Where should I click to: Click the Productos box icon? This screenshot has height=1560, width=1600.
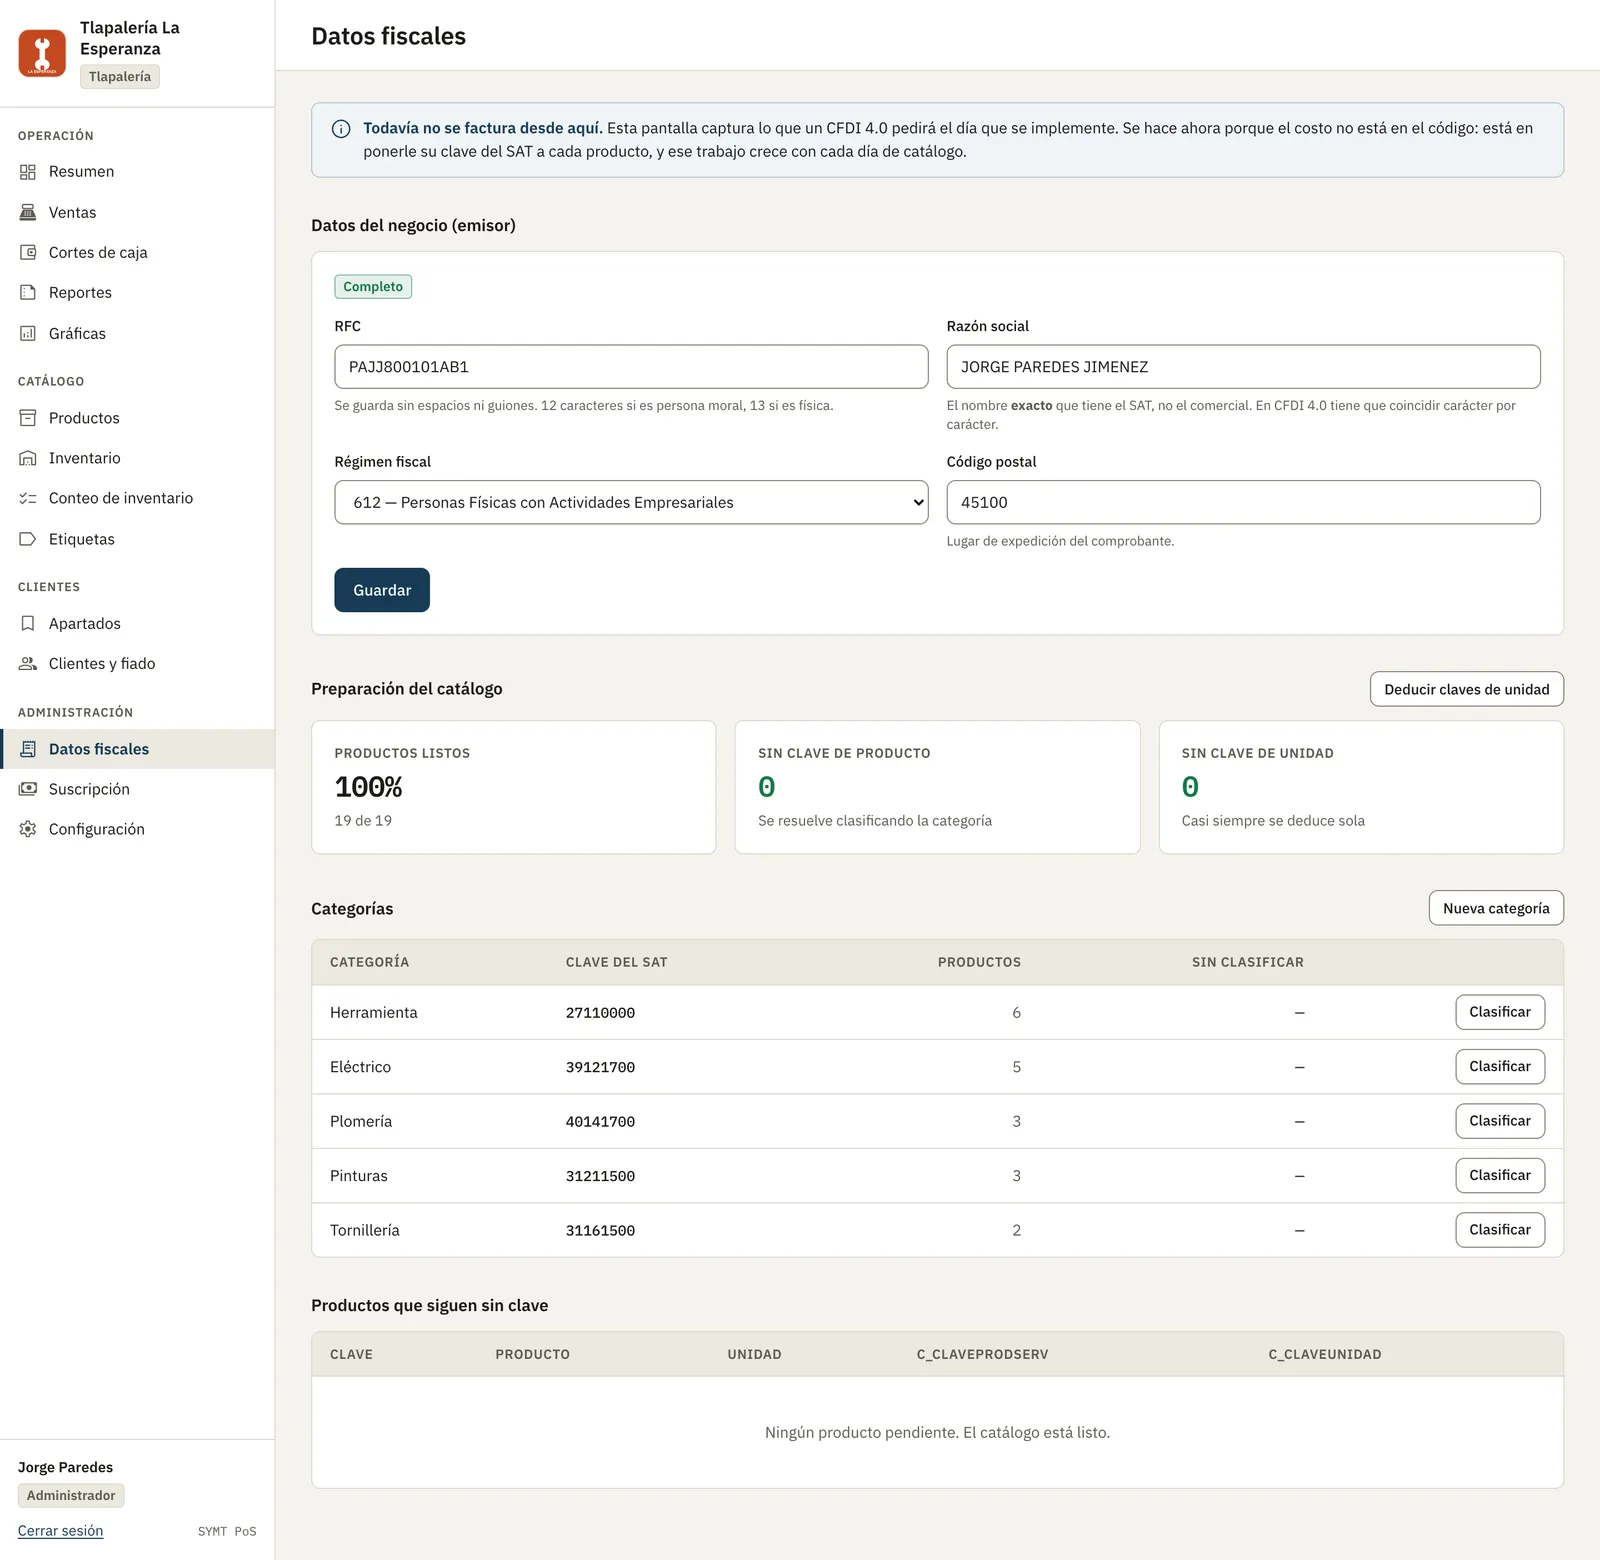28,418
